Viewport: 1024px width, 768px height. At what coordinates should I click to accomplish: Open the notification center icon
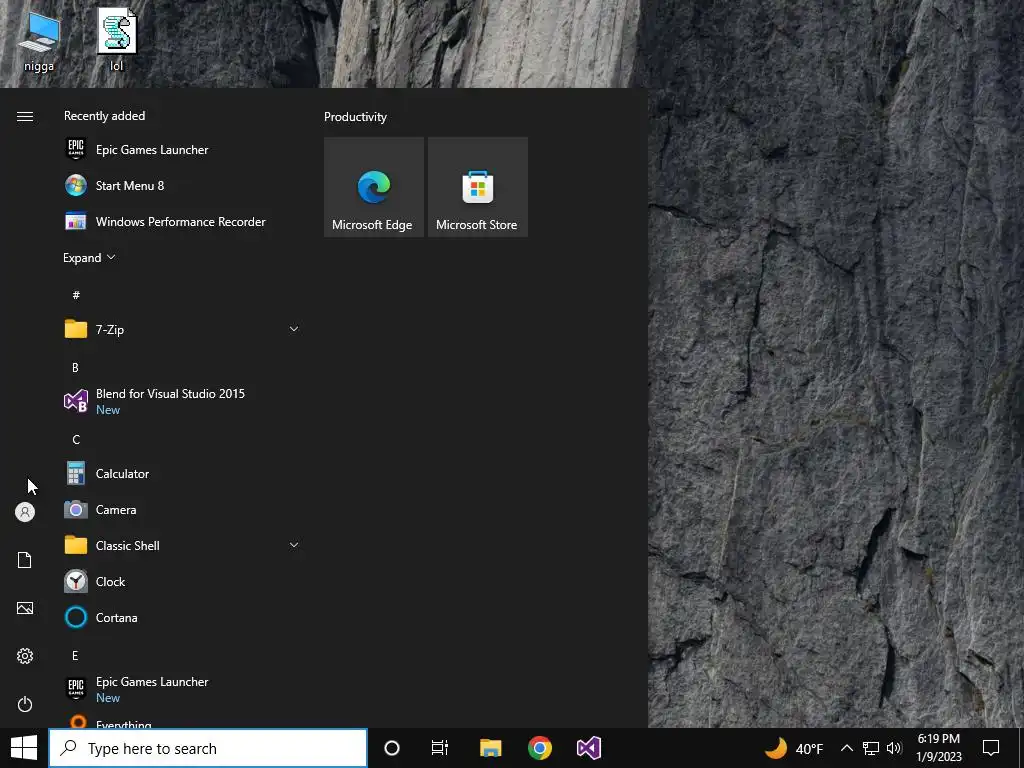(991, 748)
